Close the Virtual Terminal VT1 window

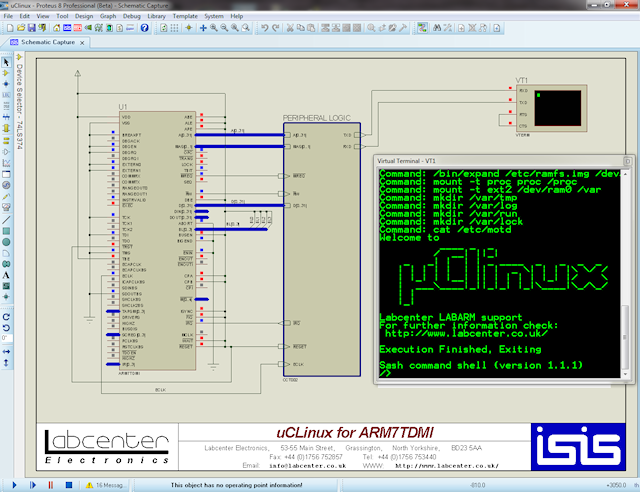tap(628, 161)
